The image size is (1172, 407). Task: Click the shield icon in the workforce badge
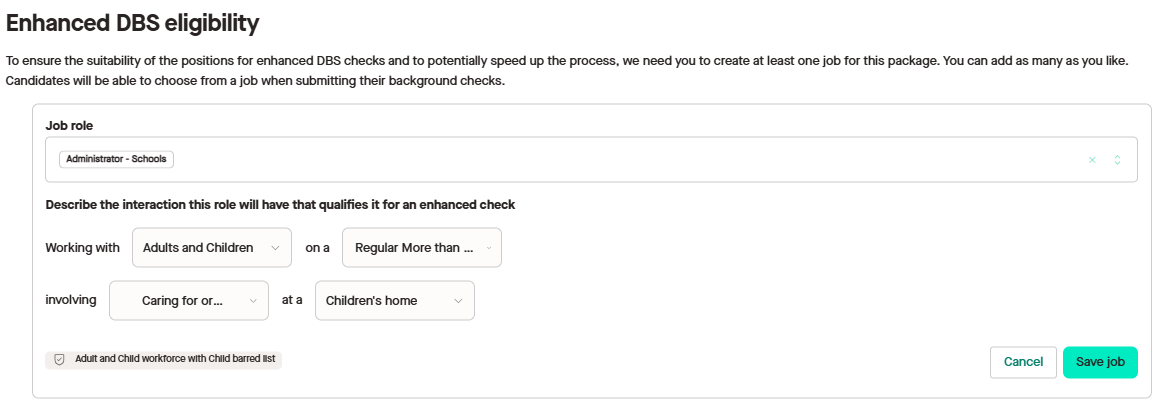pos(59,359)
